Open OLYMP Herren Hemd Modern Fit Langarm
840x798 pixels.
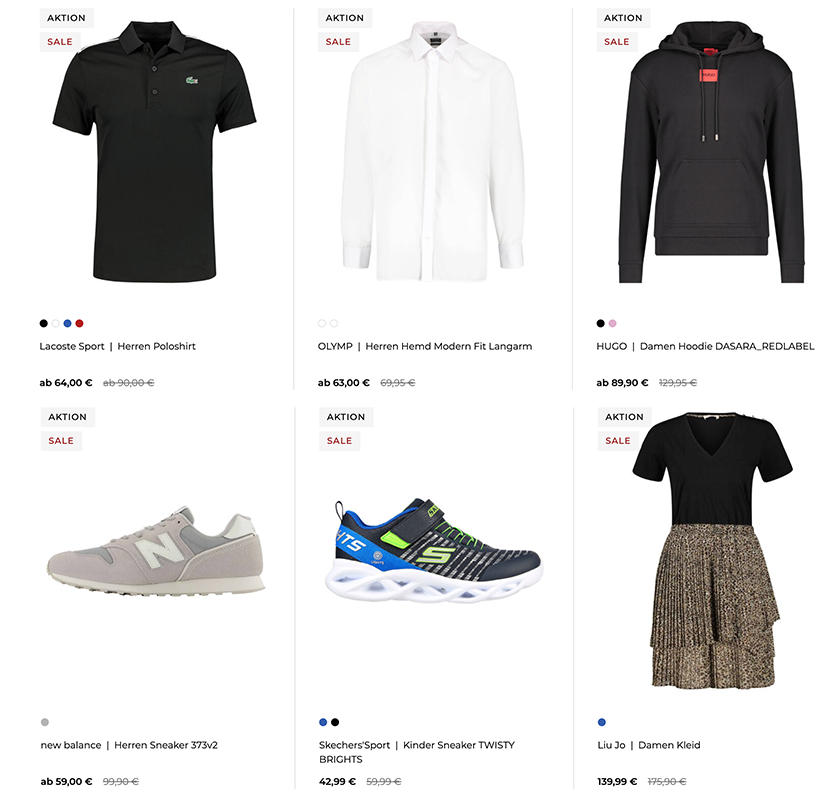tap(425, 347)
